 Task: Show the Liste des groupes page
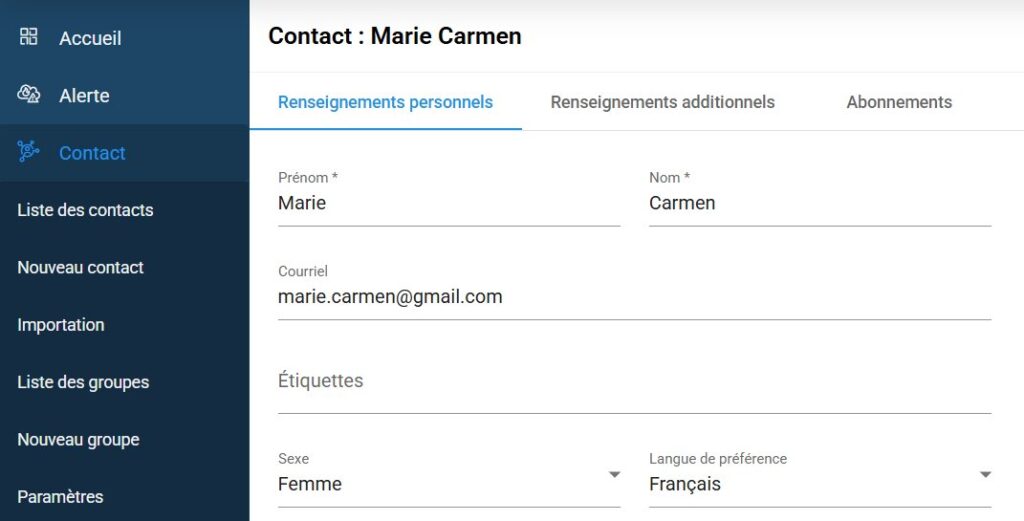pyautogui.click(x=83, y=382)
